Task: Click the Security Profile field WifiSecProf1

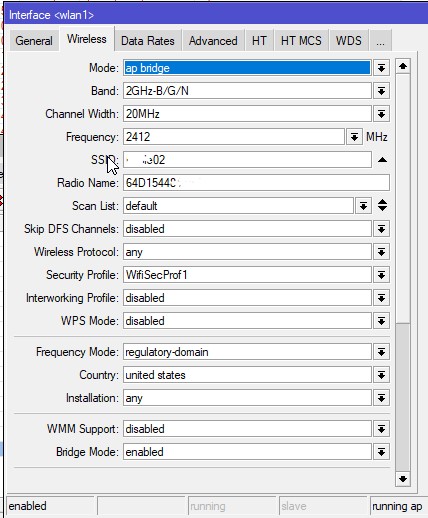Action: pyautogui.click(x=247, y=275)
